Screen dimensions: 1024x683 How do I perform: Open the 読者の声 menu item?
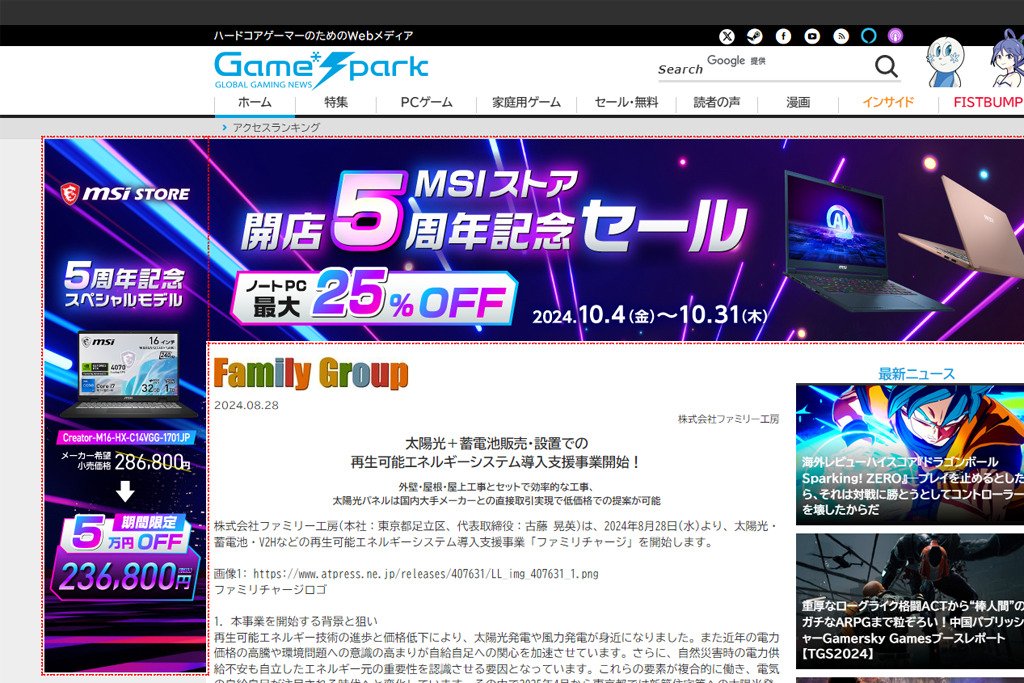click(x=717, y=103)
